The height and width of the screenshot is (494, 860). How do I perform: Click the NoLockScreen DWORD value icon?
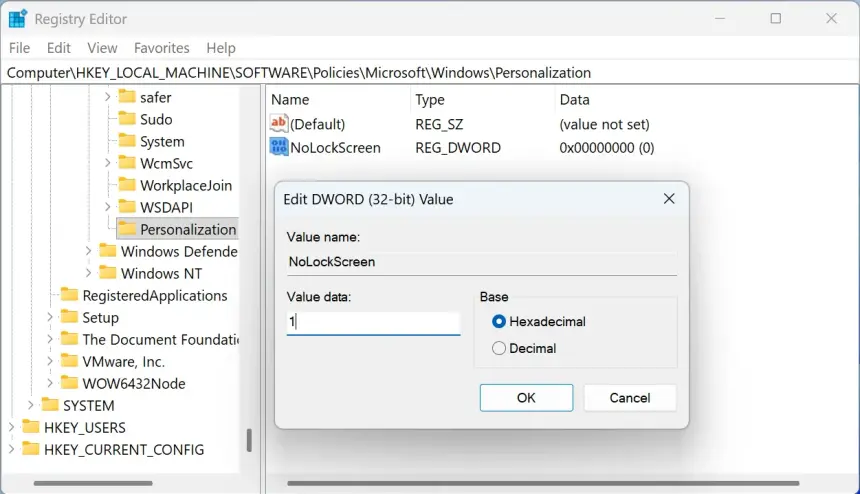click(x=279, y=147)
